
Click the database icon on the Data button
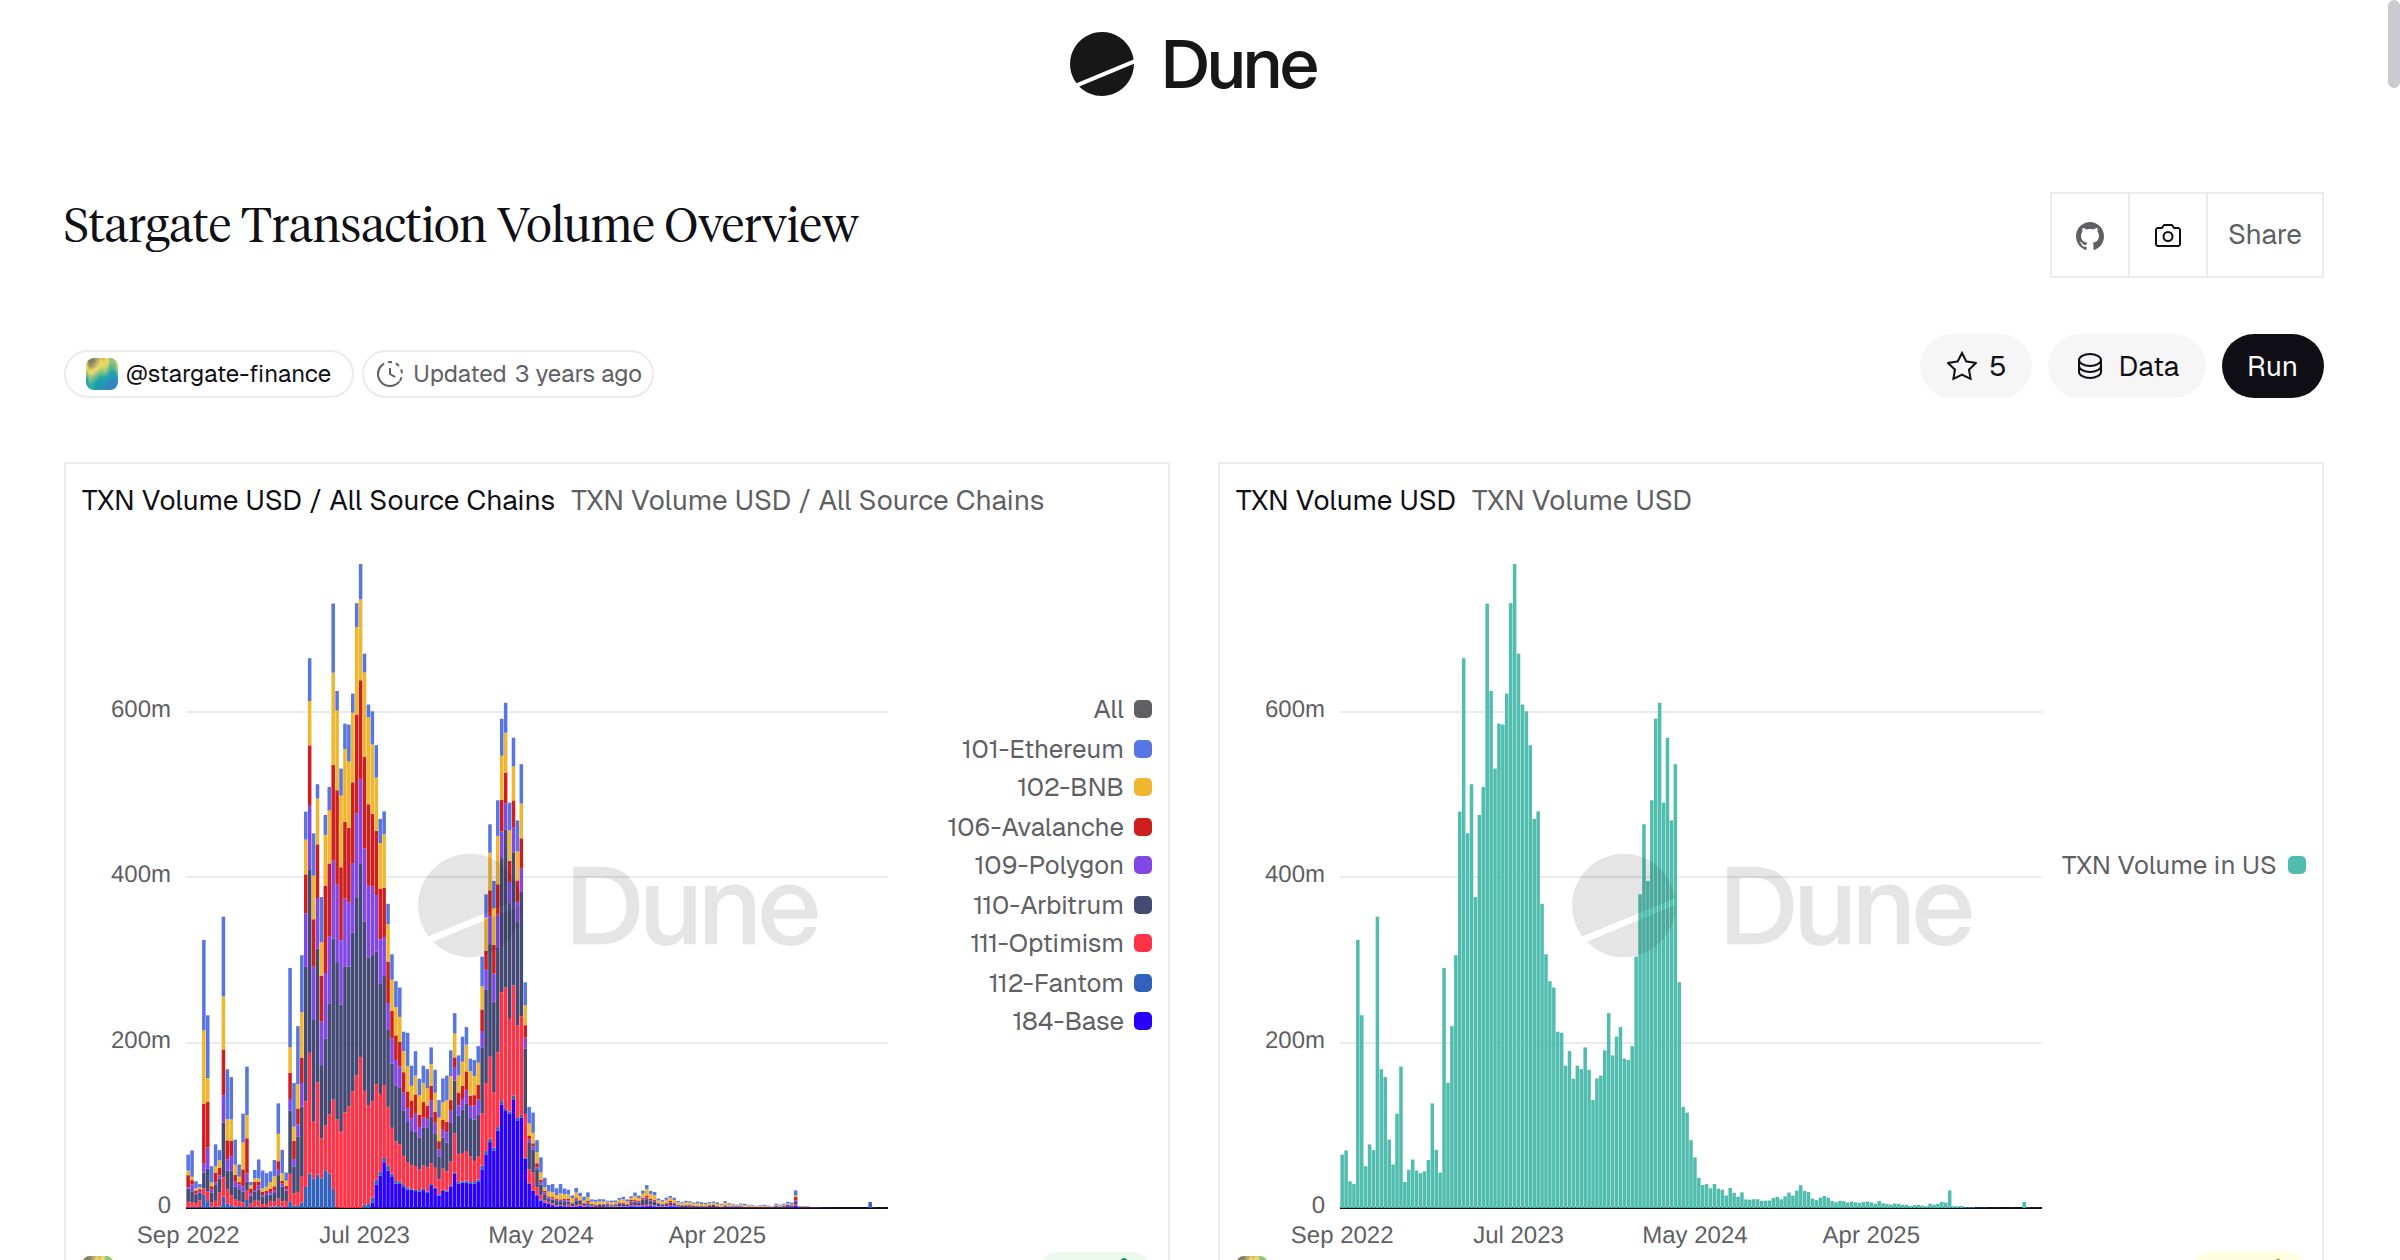tap(2090, 366)
